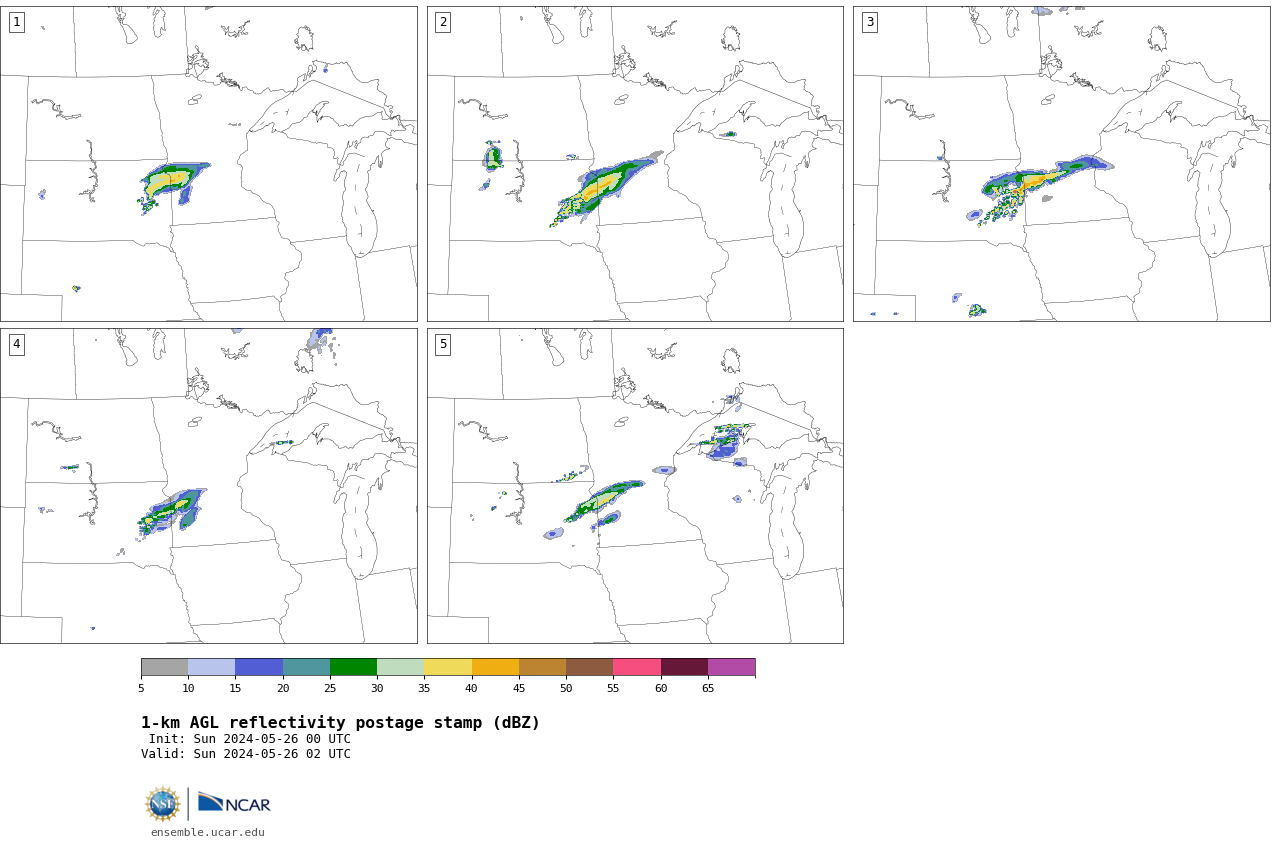The height and width of the screenshot is (844, 1280).
Task: Click the panel number 3 label
Action: pos(869,22)
